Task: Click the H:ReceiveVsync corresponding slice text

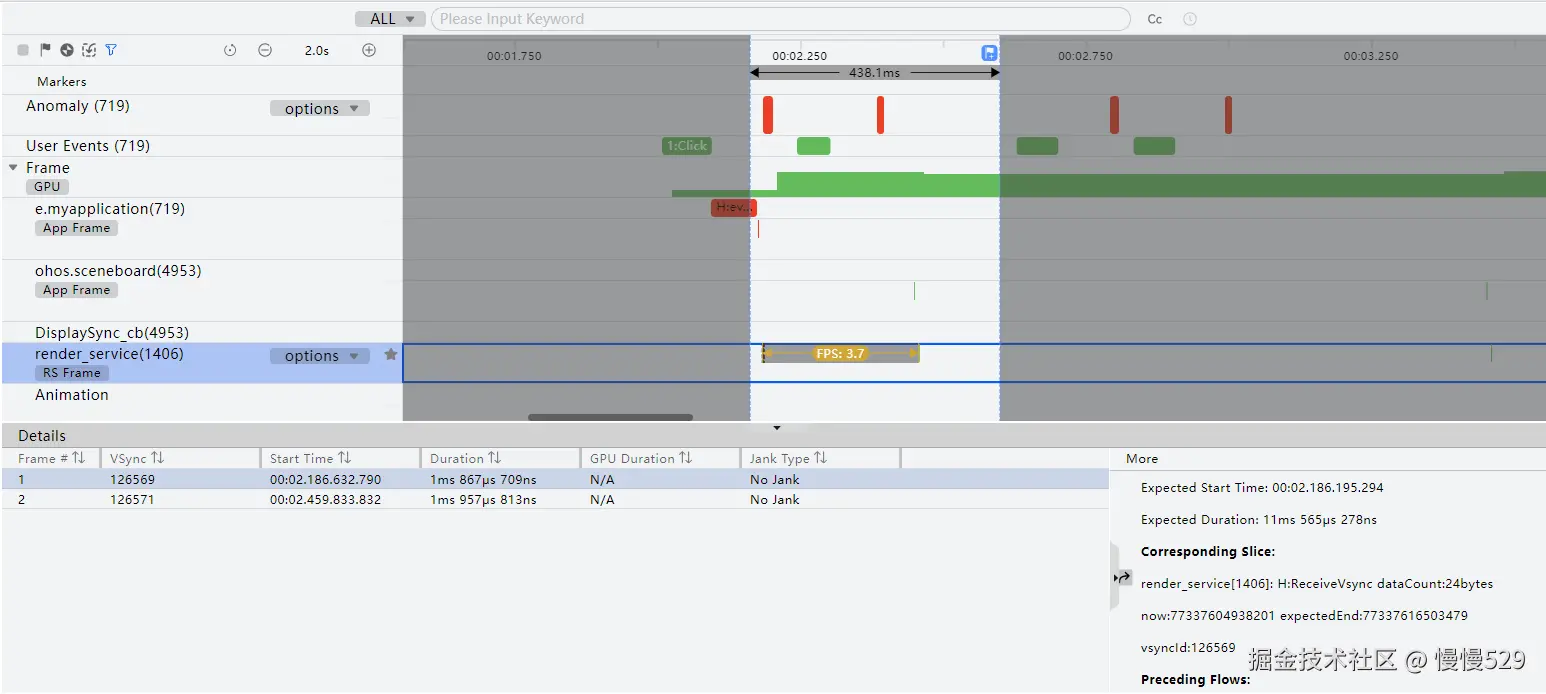Action: (1317, 584)
